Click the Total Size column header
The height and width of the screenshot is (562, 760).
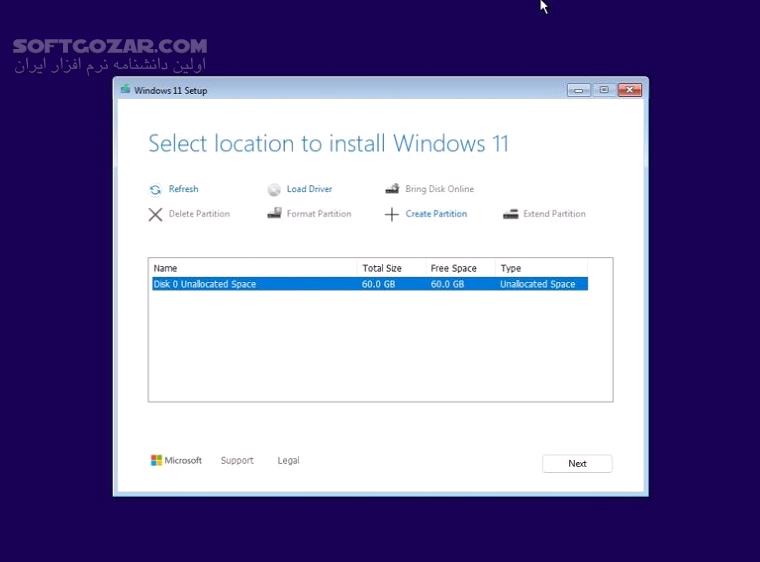tap(392, 268)
